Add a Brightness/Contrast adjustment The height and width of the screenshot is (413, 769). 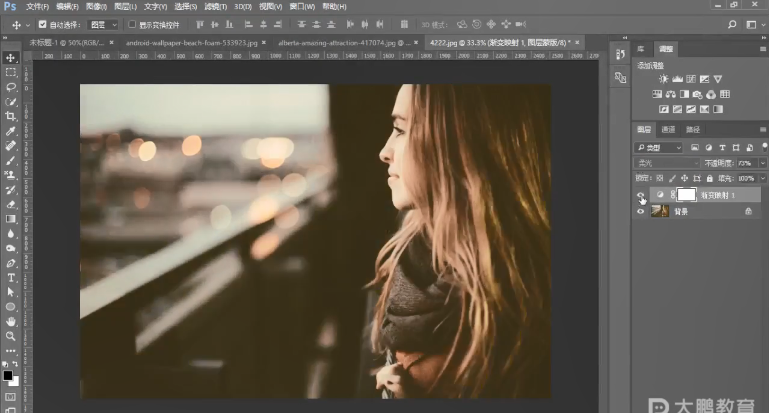pos(663,79)
